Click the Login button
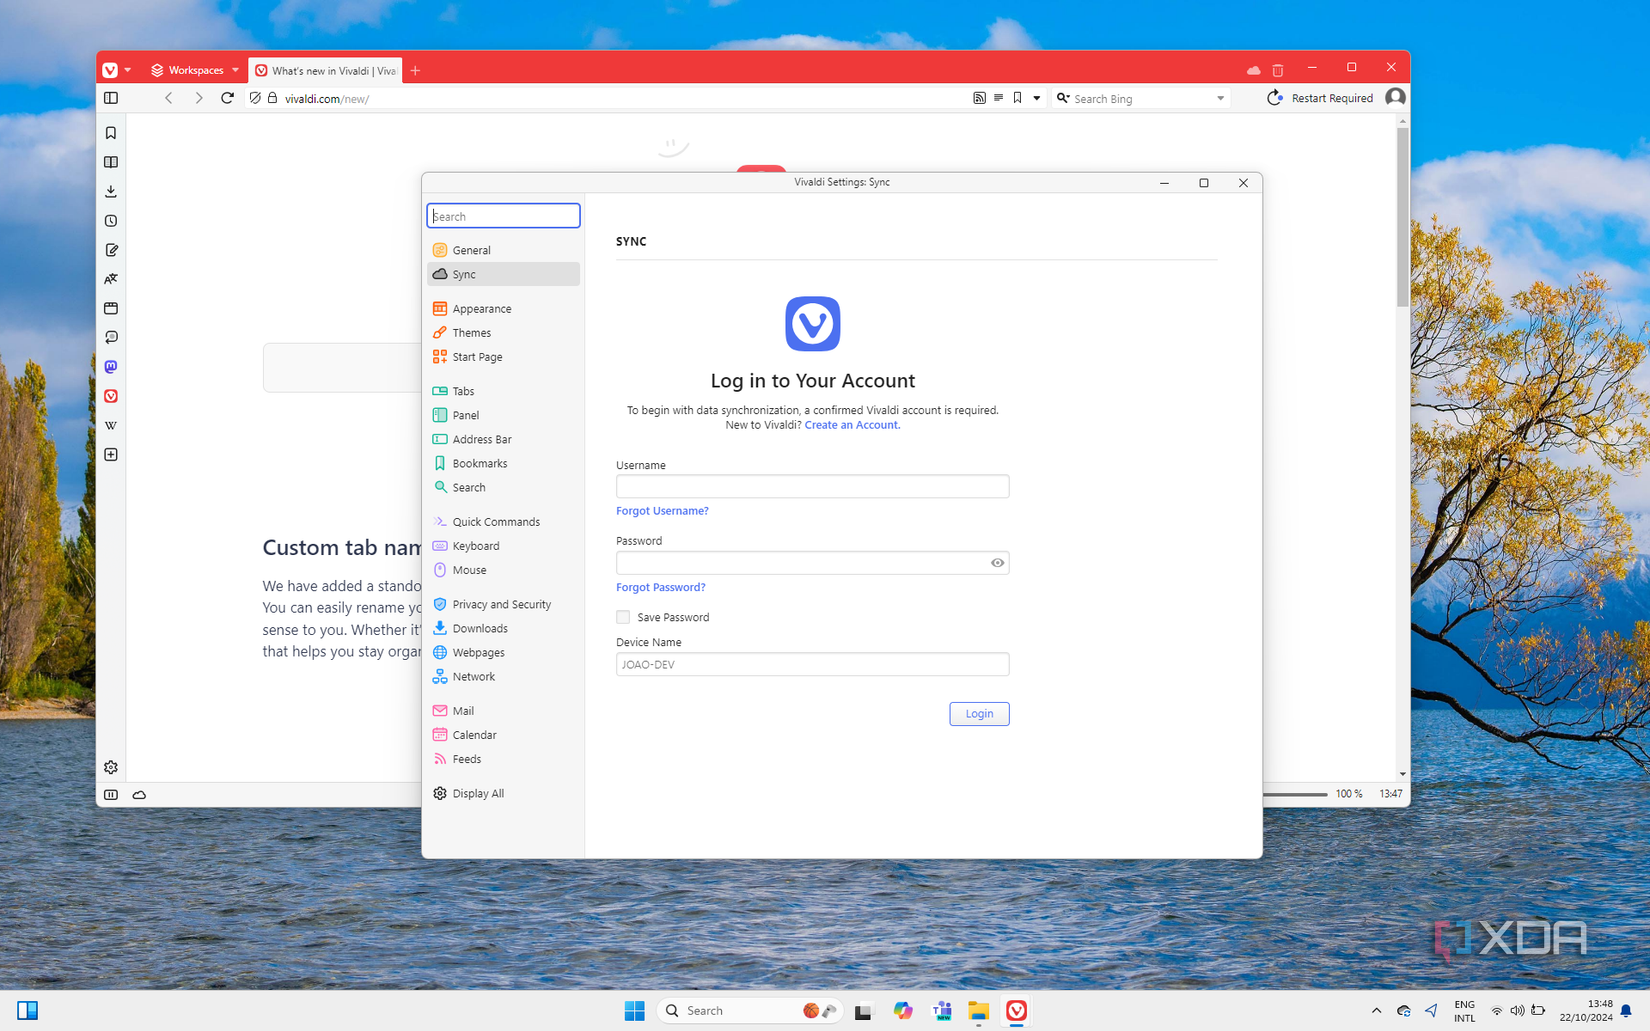1650x1031 pixels. 979,713
